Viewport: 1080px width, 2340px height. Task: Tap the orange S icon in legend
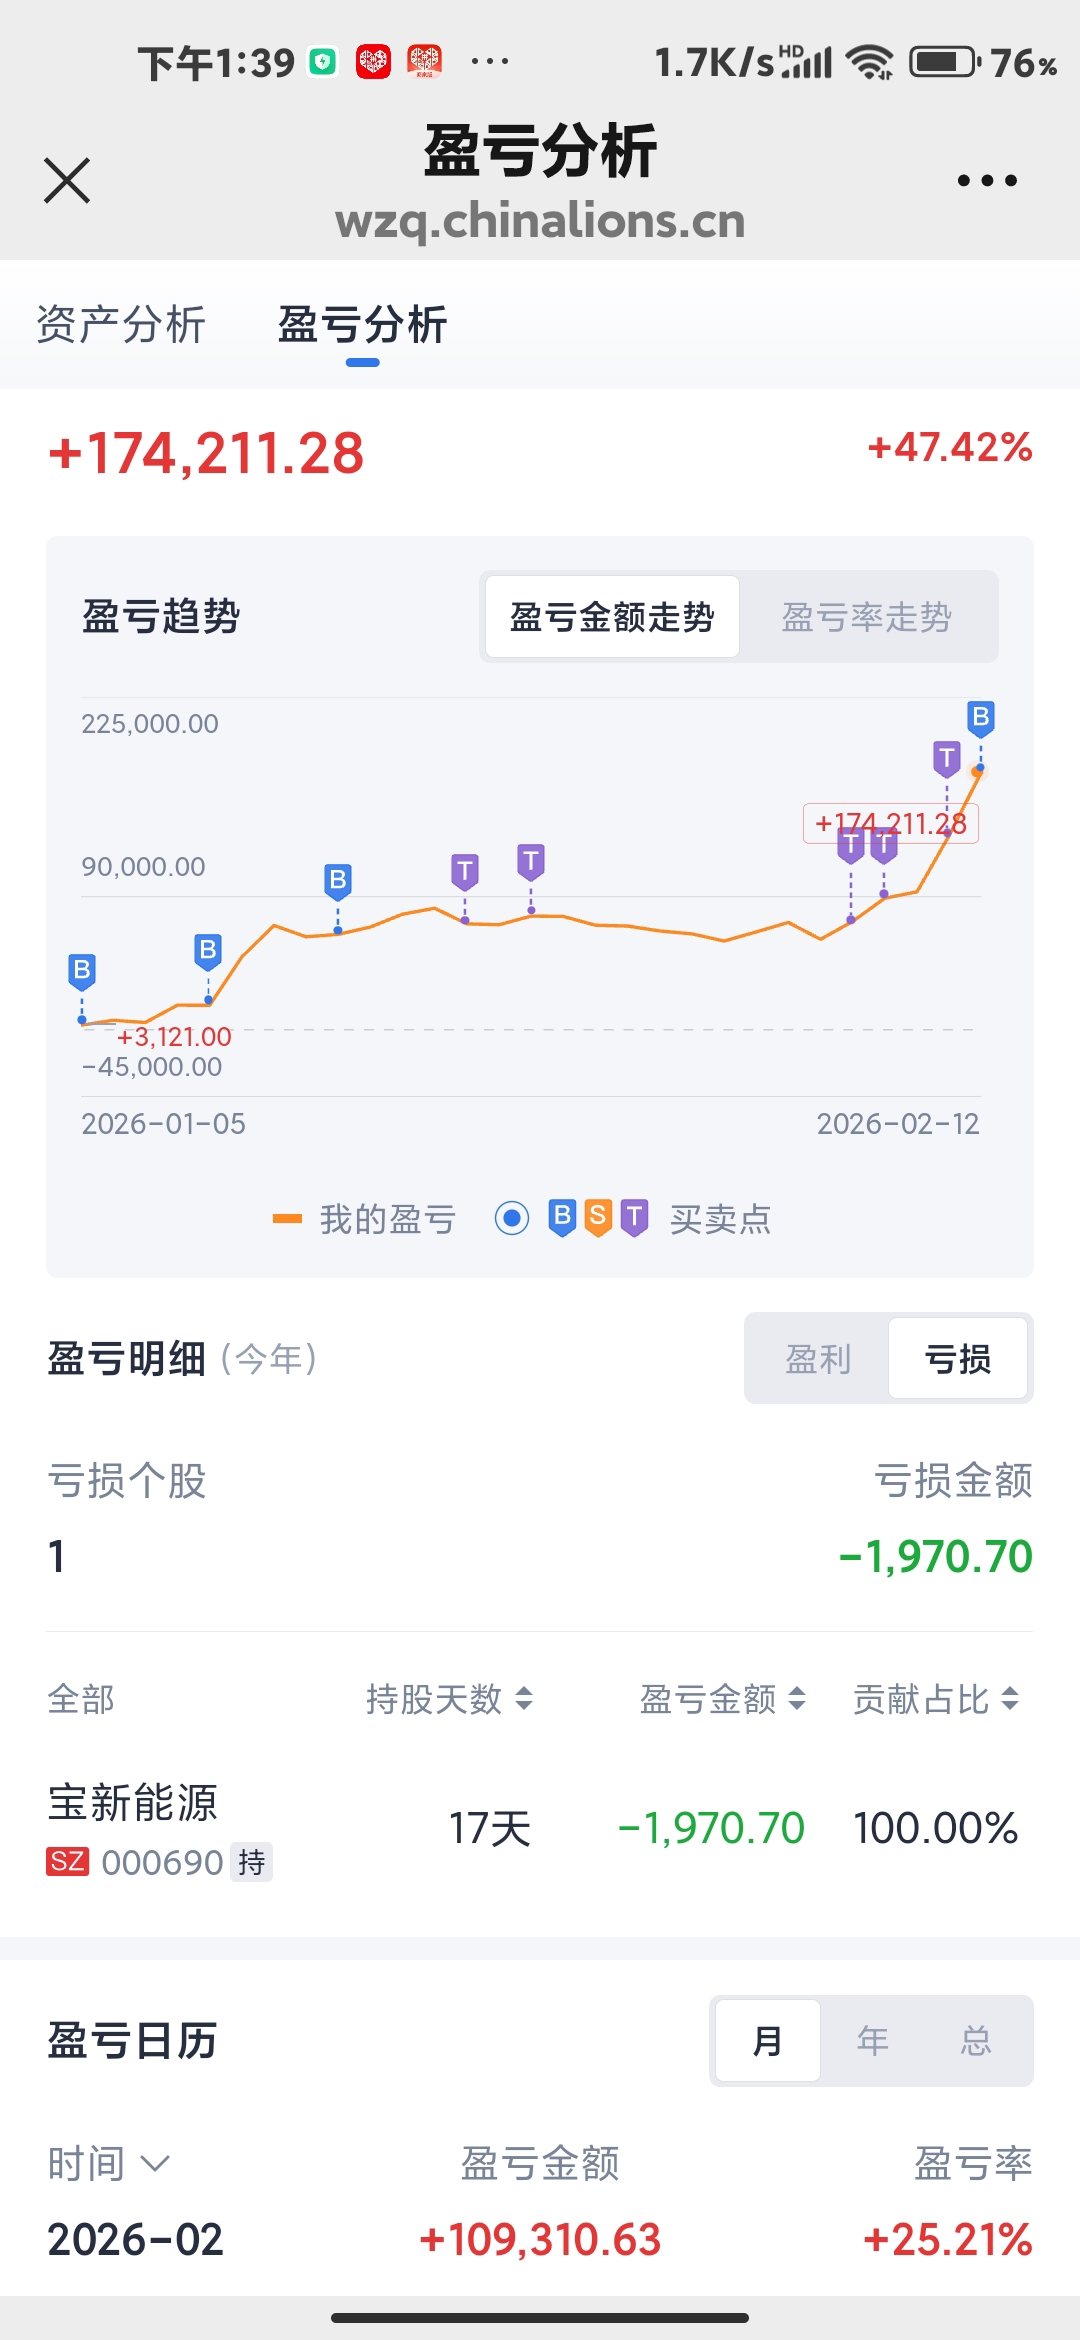coord(598,1217)
